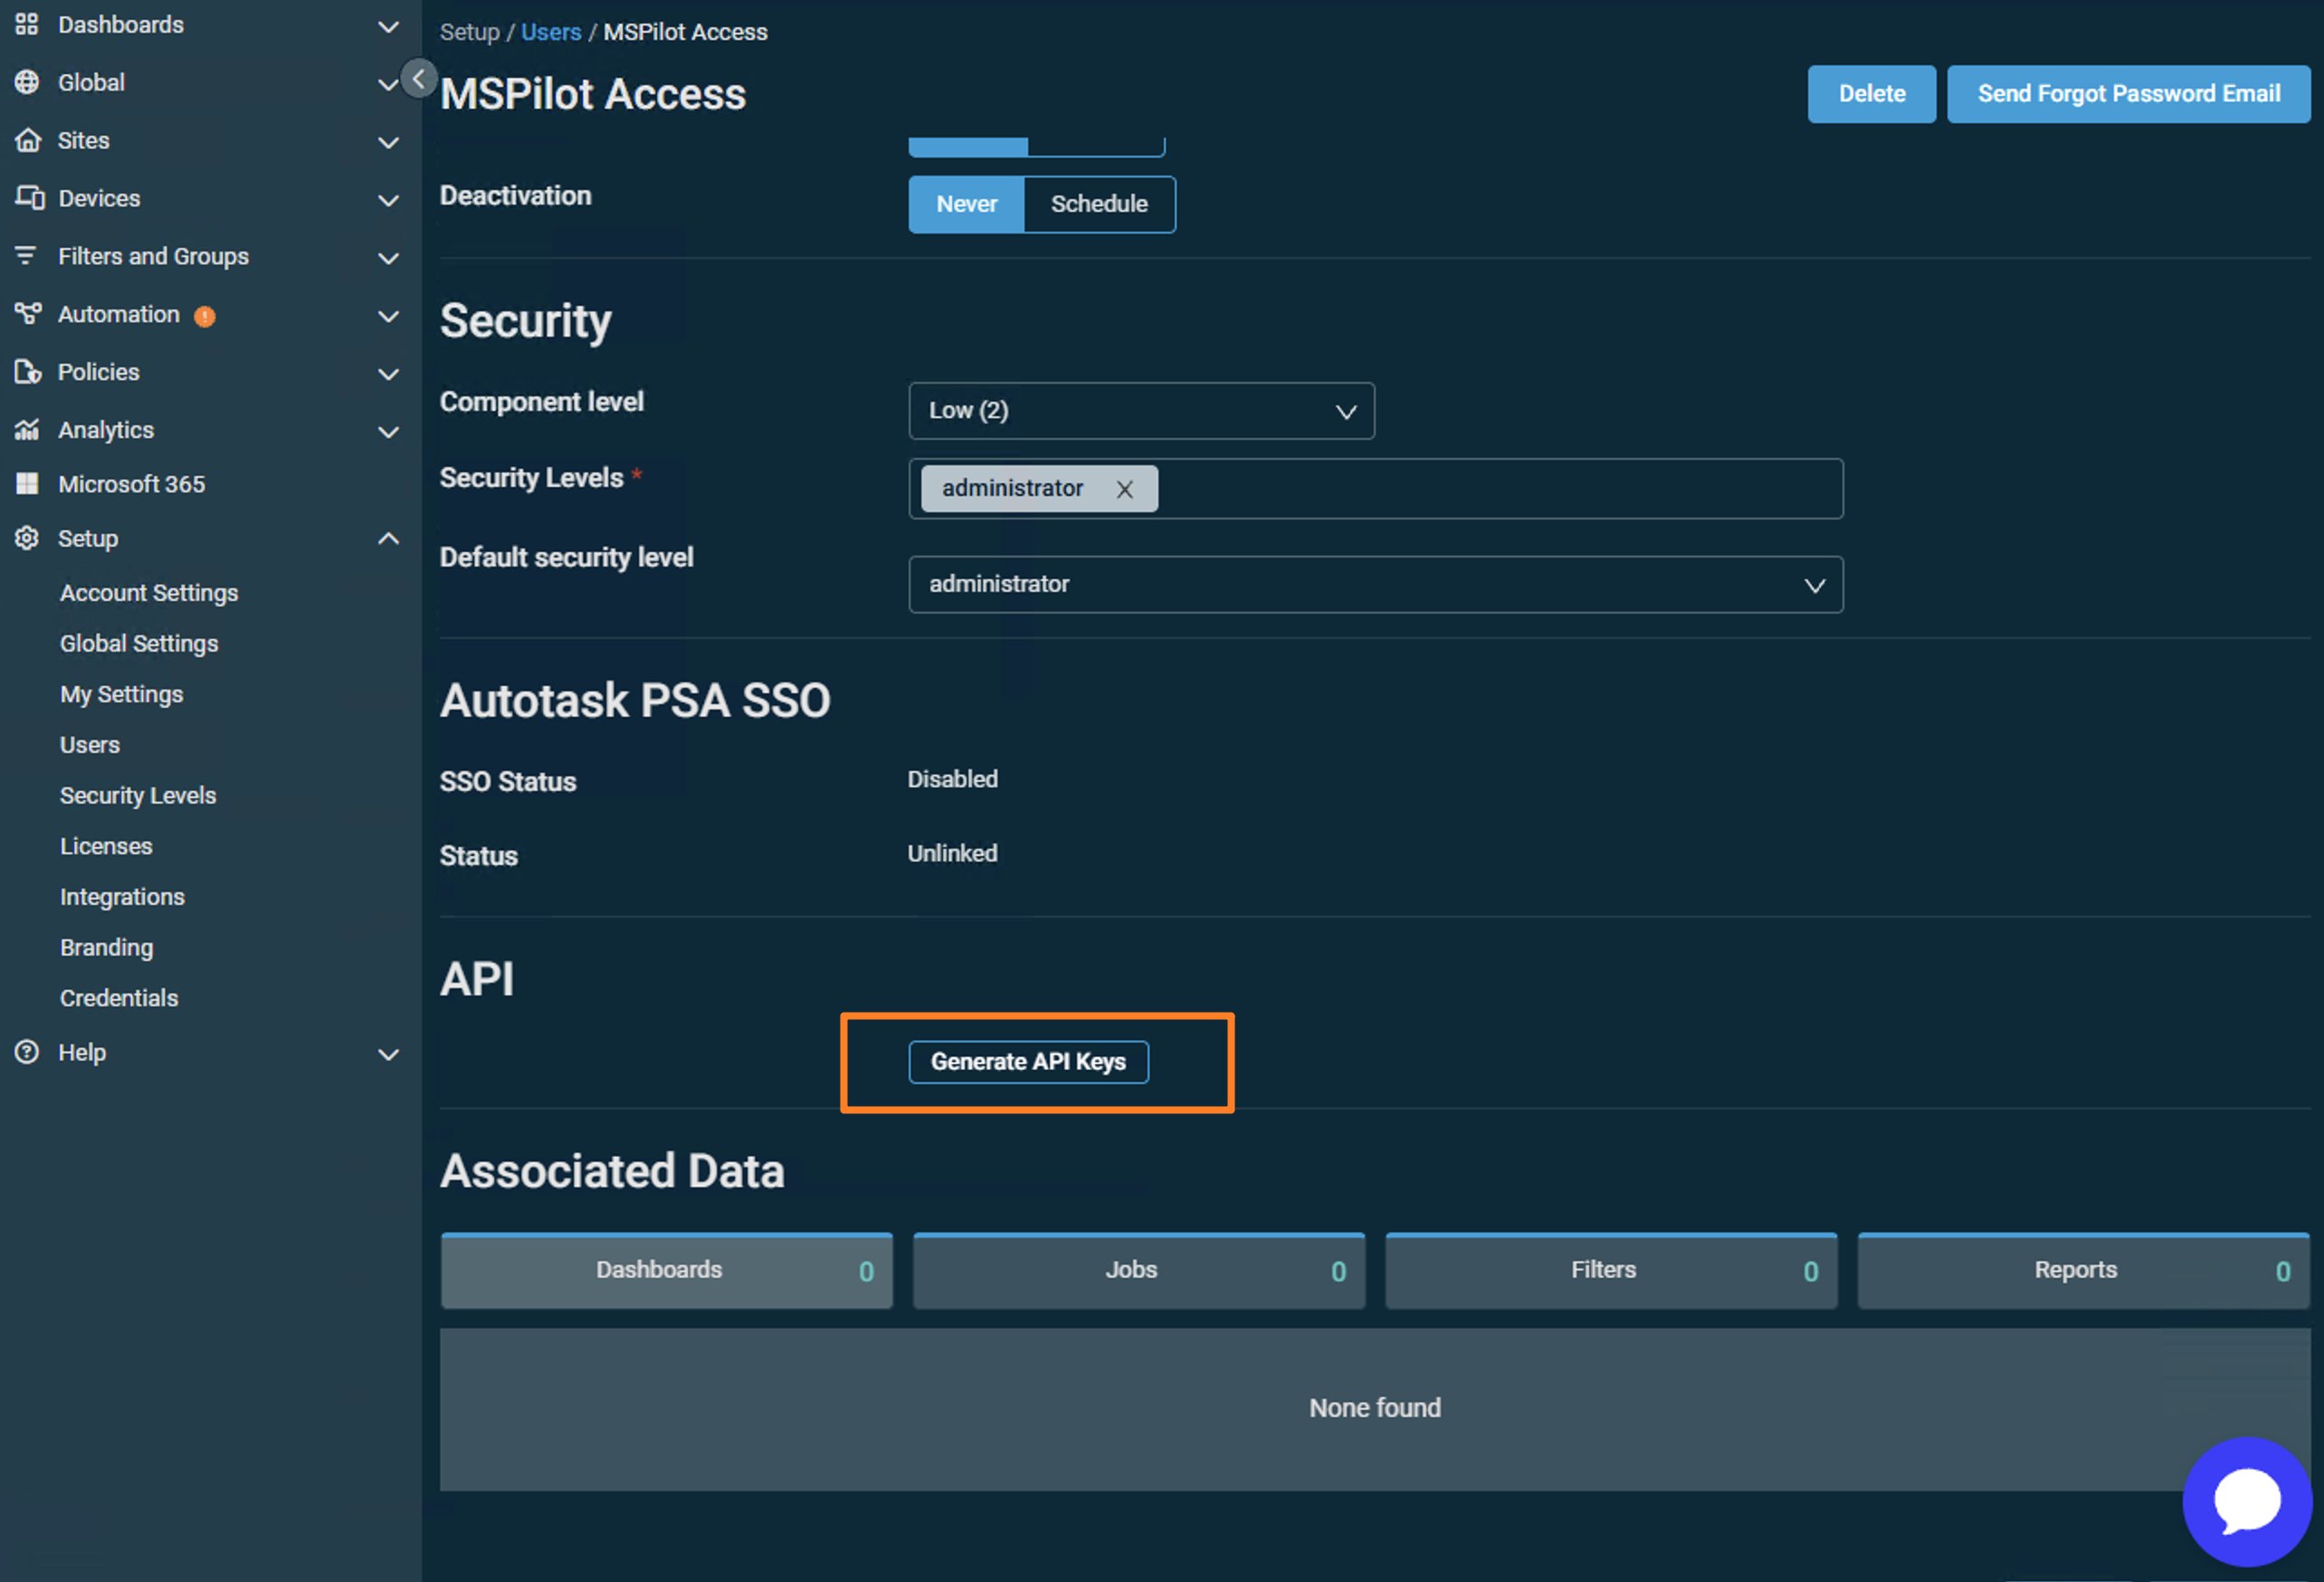The image size is (2324, 1582).
Task: Expand the Automation menu chevron
Action: coord(388,316)
